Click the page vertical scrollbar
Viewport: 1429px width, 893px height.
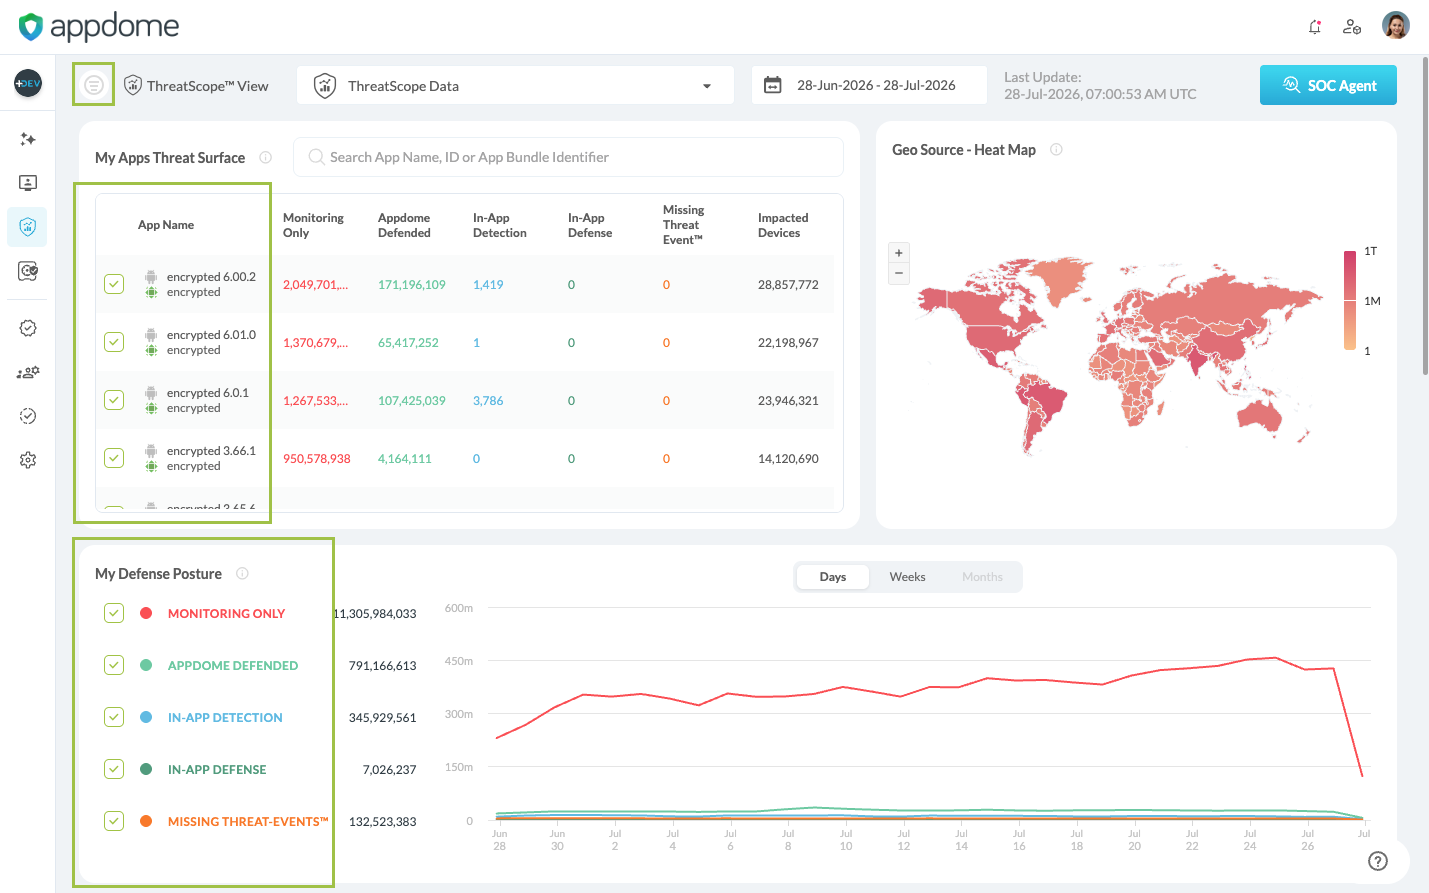1425,215
